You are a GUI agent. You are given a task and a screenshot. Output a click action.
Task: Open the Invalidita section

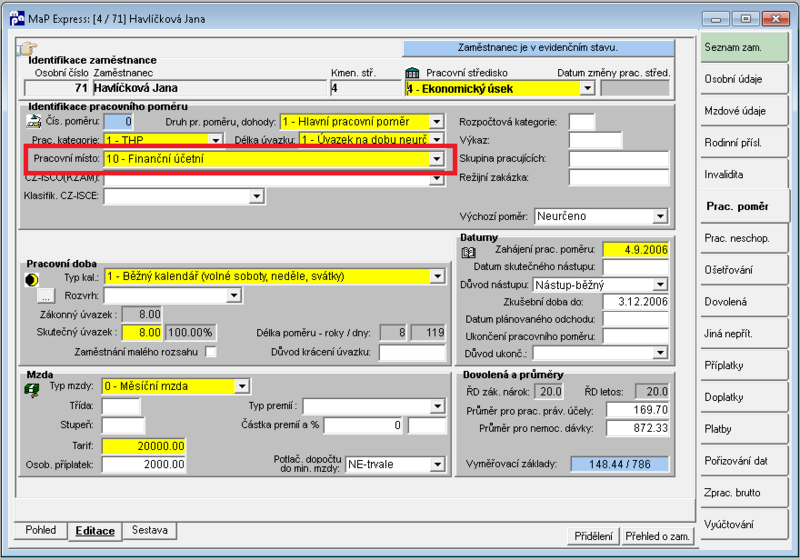point(744,174)
